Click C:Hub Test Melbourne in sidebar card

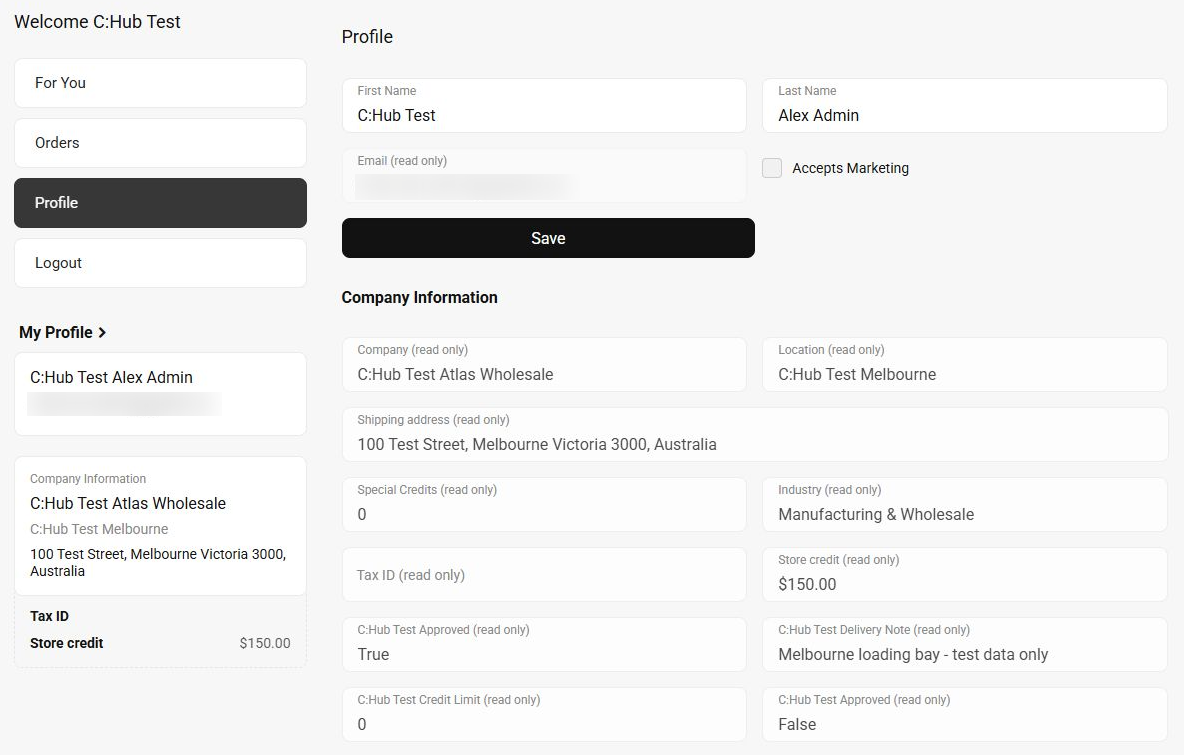[99, 529]
